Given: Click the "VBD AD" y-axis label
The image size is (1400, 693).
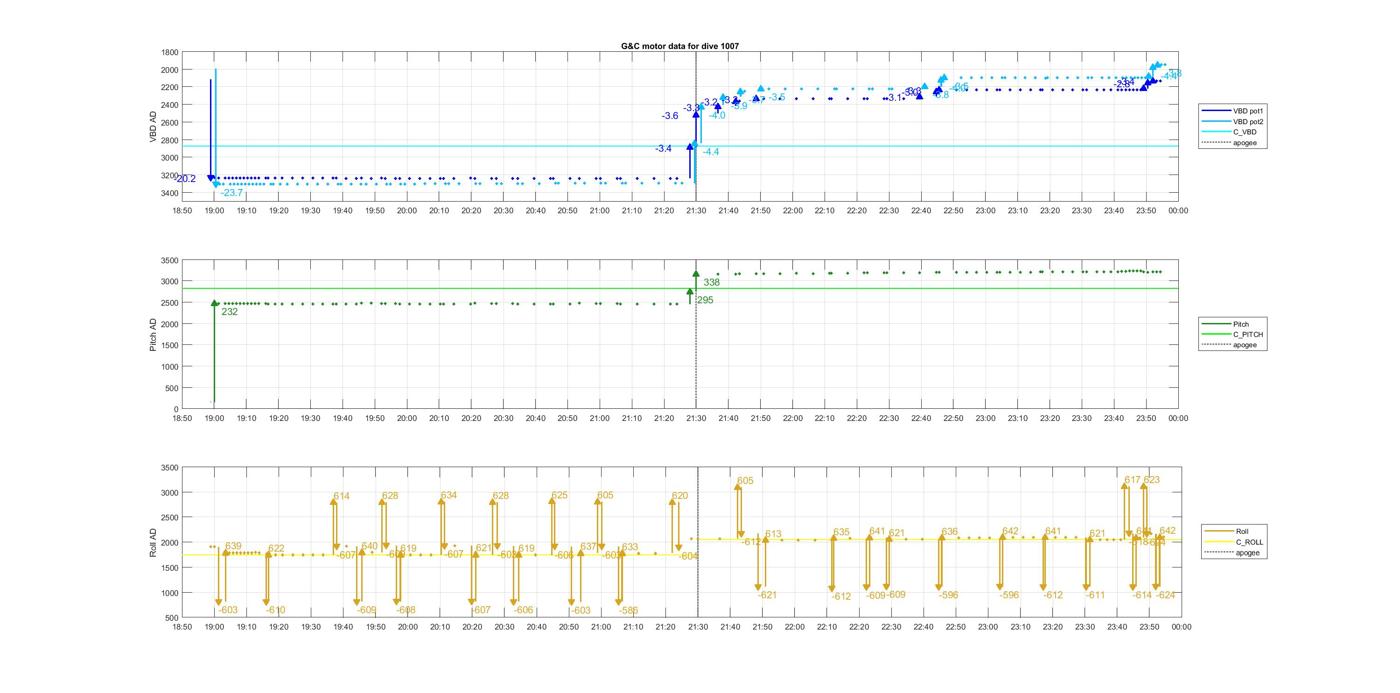Looking at the screenshot, I should [154, 125].
